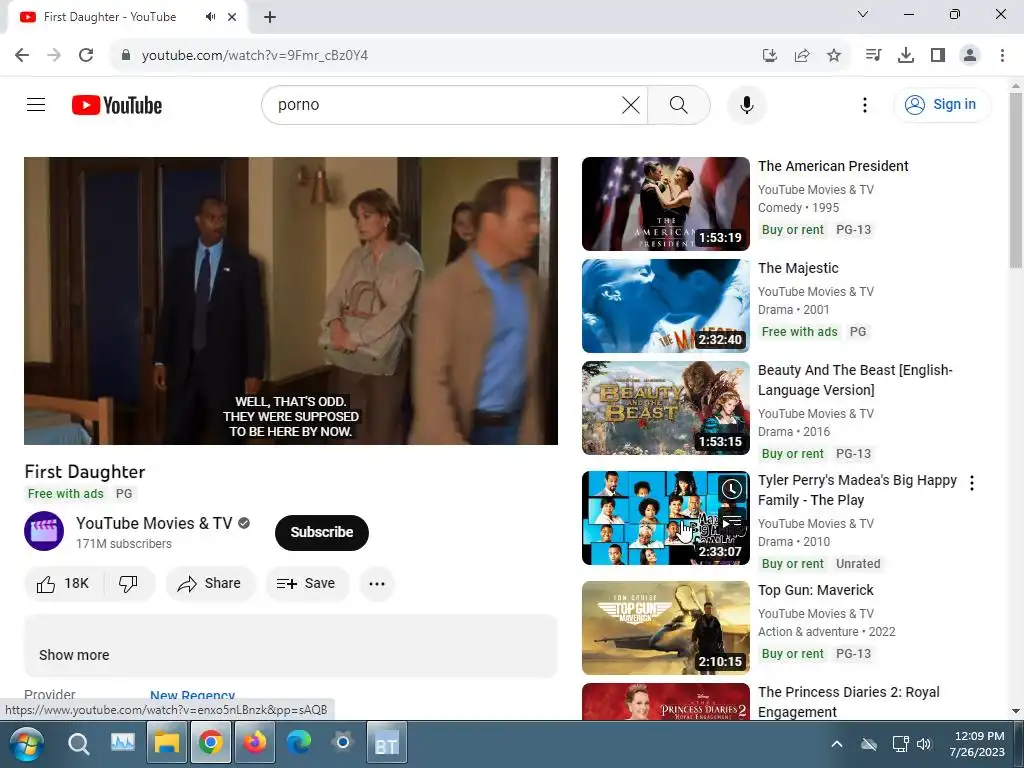Subscribe to YouTube Movies & TV

click(322, 532)
